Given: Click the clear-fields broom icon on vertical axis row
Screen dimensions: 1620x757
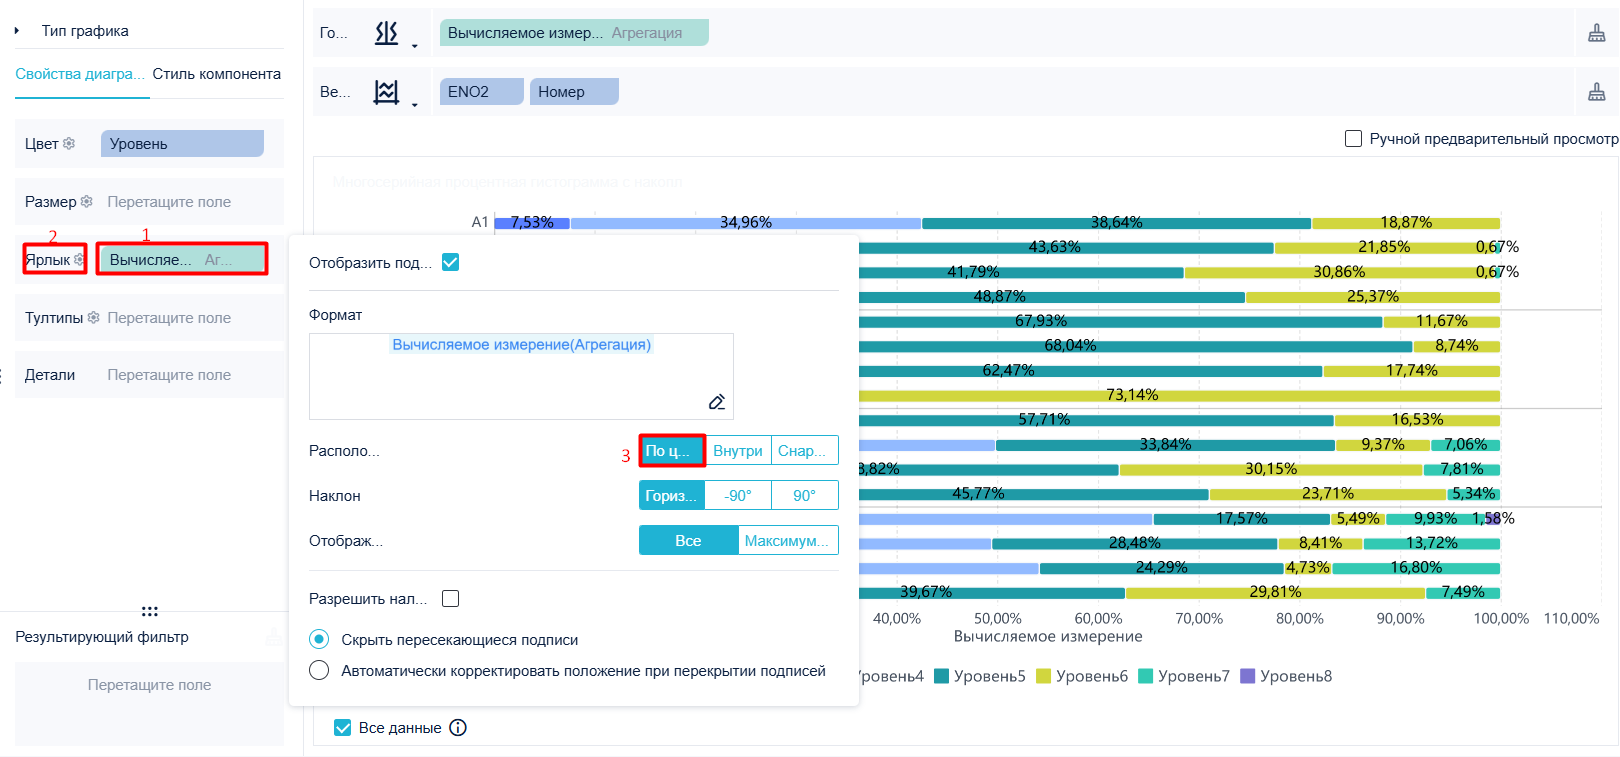Looking at the screenshot, I should (x=1597, y=92).
